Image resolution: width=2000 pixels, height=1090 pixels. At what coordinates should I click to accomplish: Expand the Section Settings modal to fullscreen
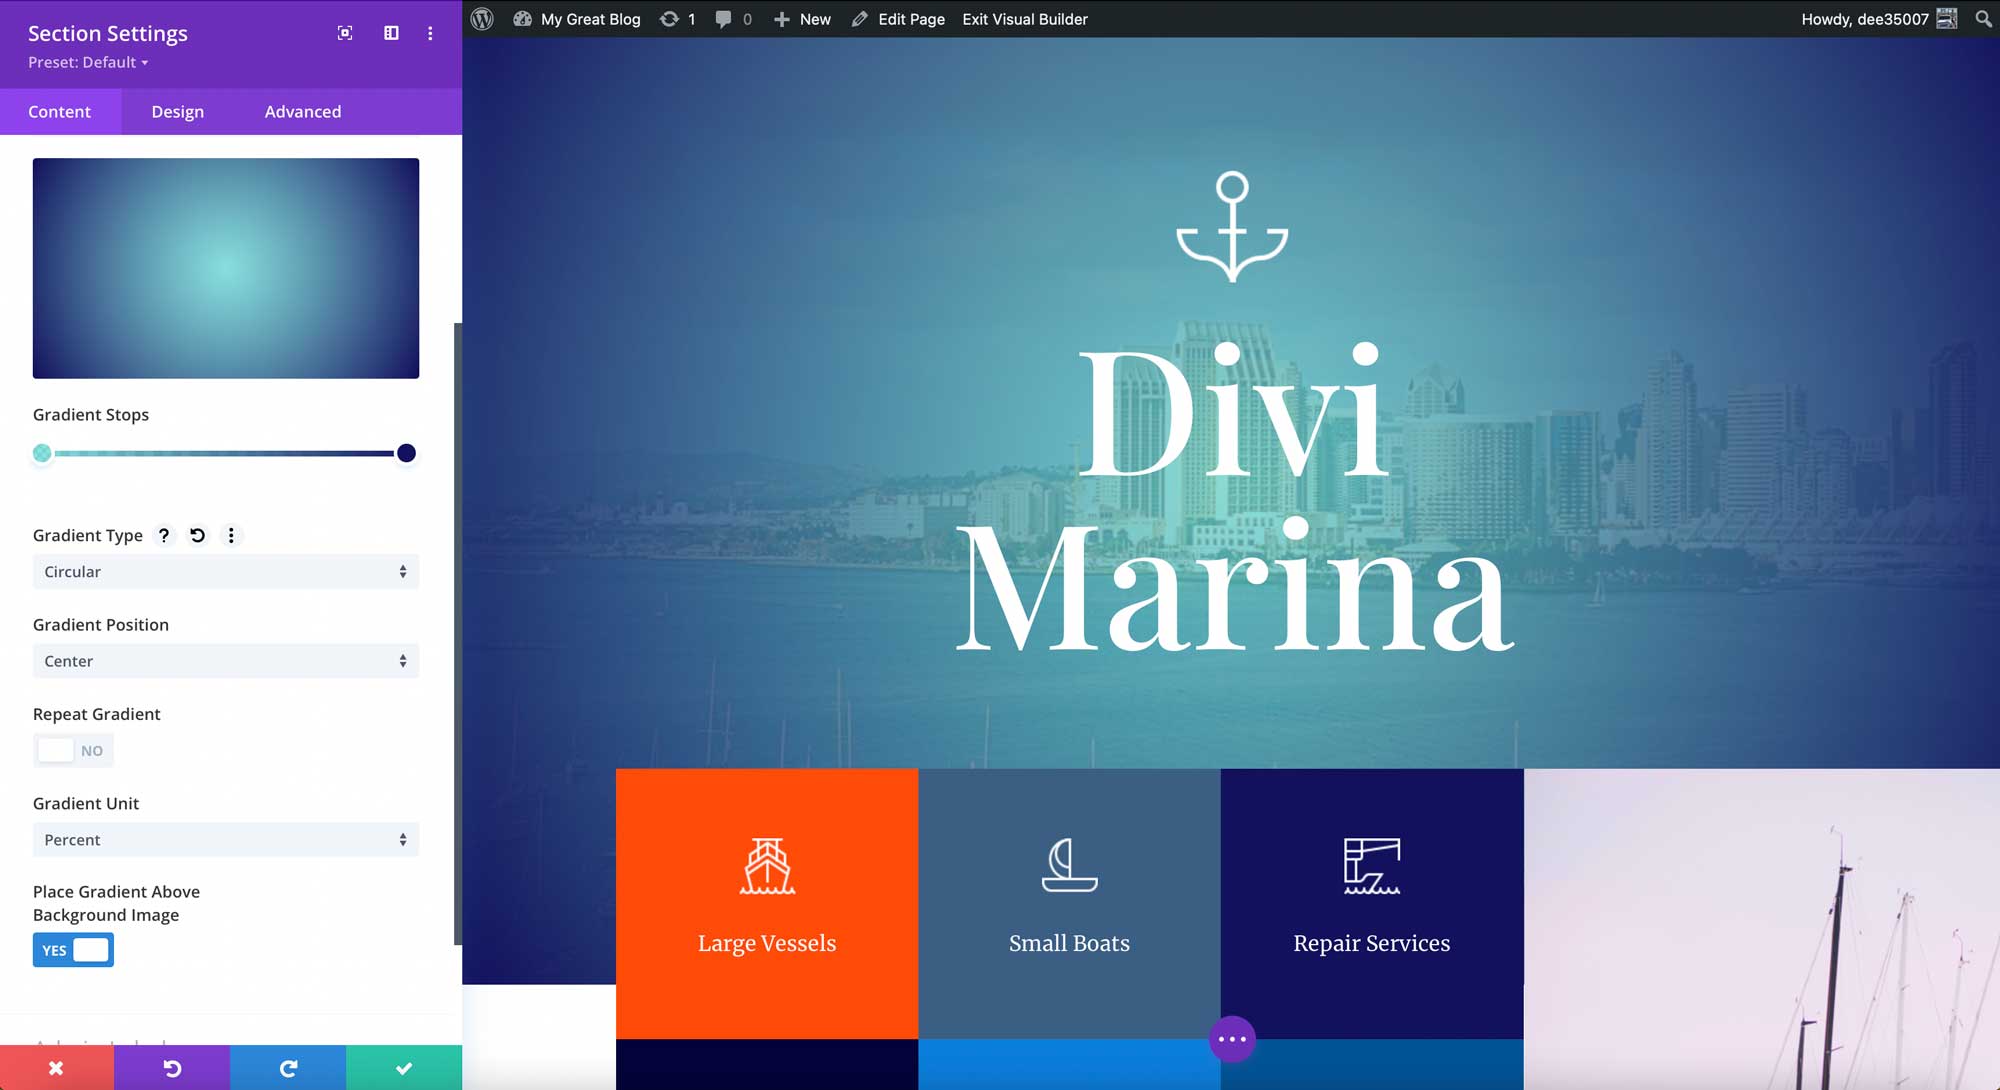344,33
